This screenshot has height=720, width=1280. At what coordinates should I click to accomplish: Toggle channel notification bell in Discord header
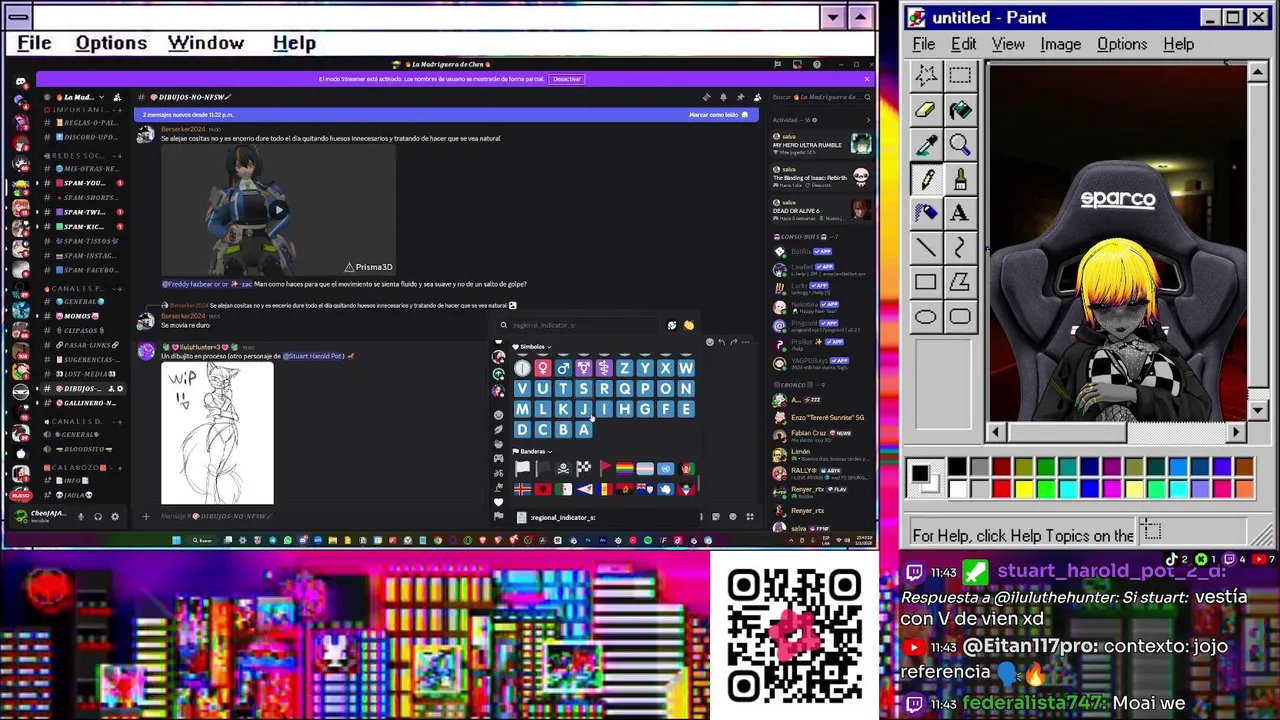point(723,97)
